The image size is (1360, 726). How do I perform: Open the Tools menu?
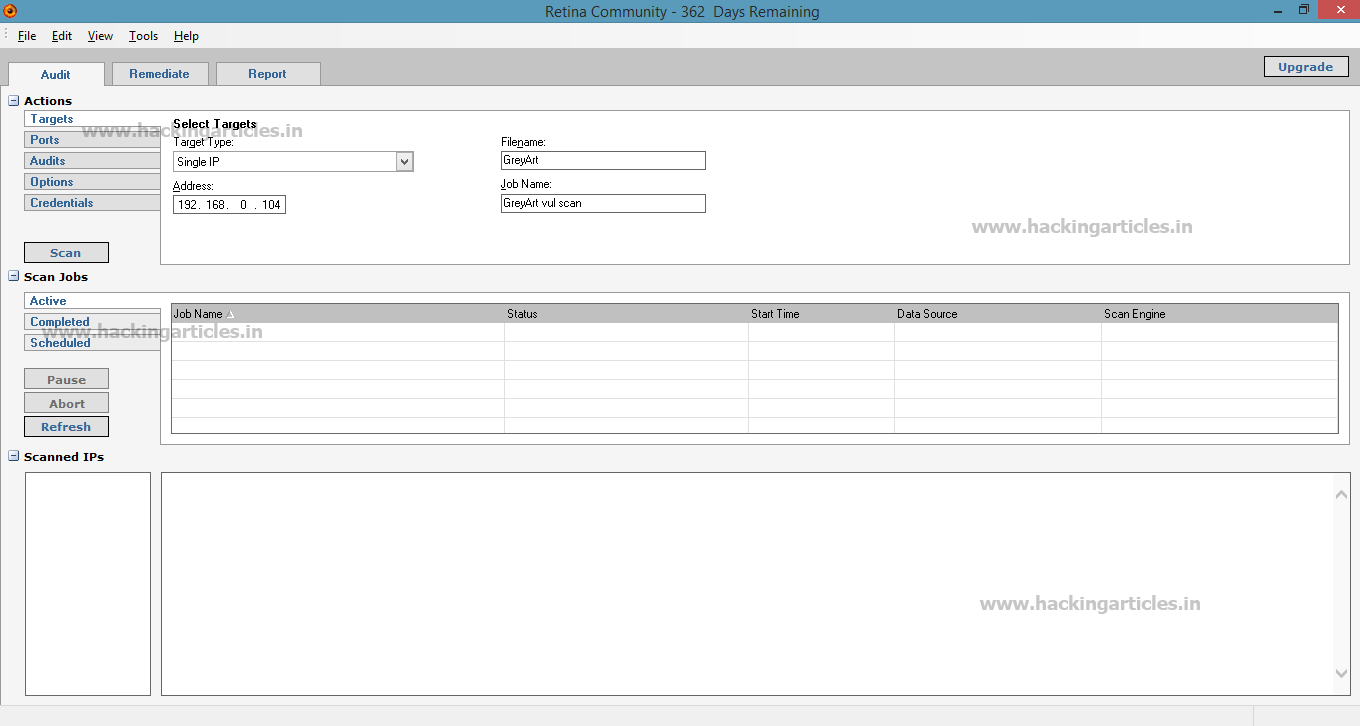pyautogui.click(x=143, y=36)
